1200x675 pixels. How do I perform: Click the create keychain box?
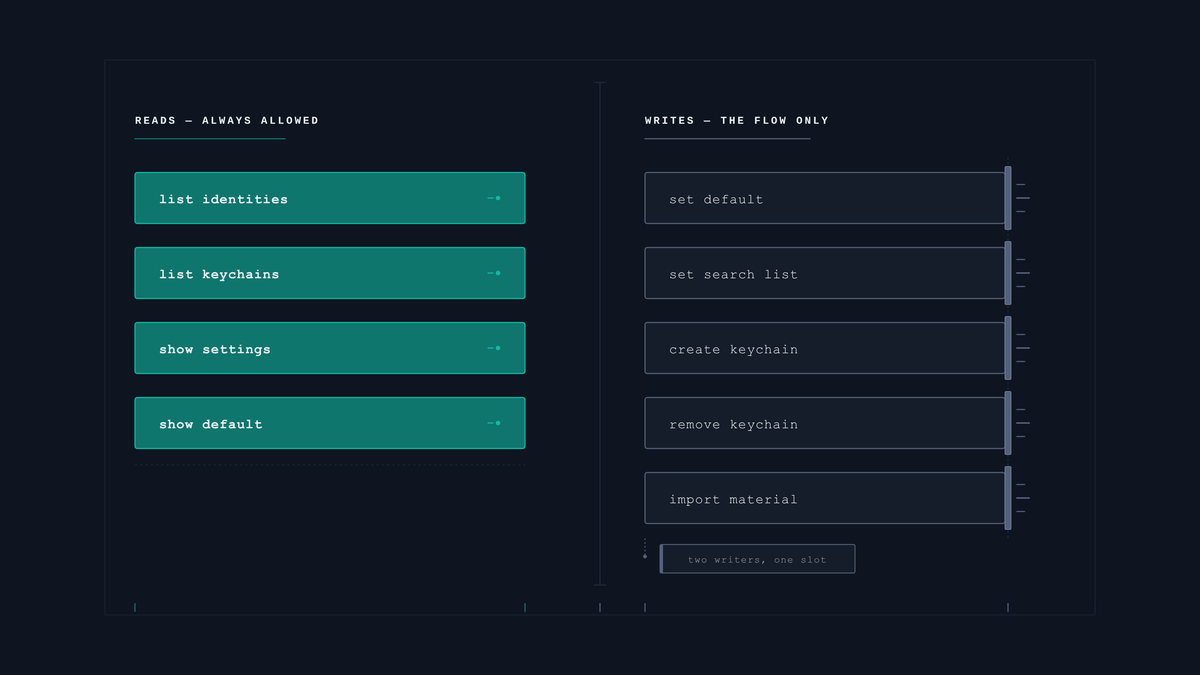click(x=825, y=348)
